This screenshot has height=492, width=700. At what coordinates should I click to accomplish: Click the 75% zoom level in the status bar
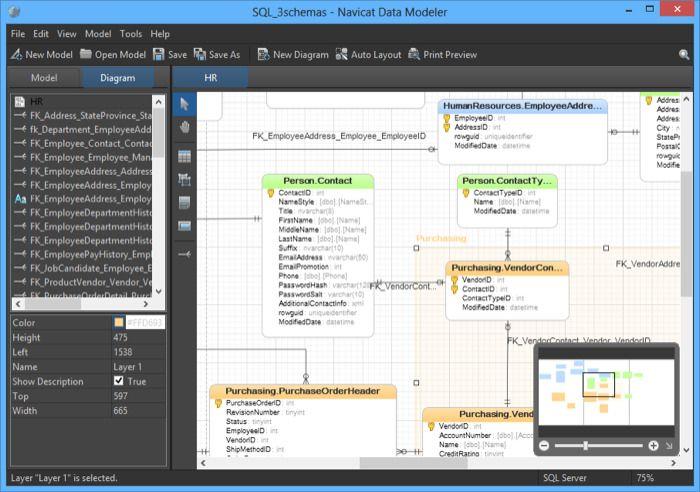645,478
